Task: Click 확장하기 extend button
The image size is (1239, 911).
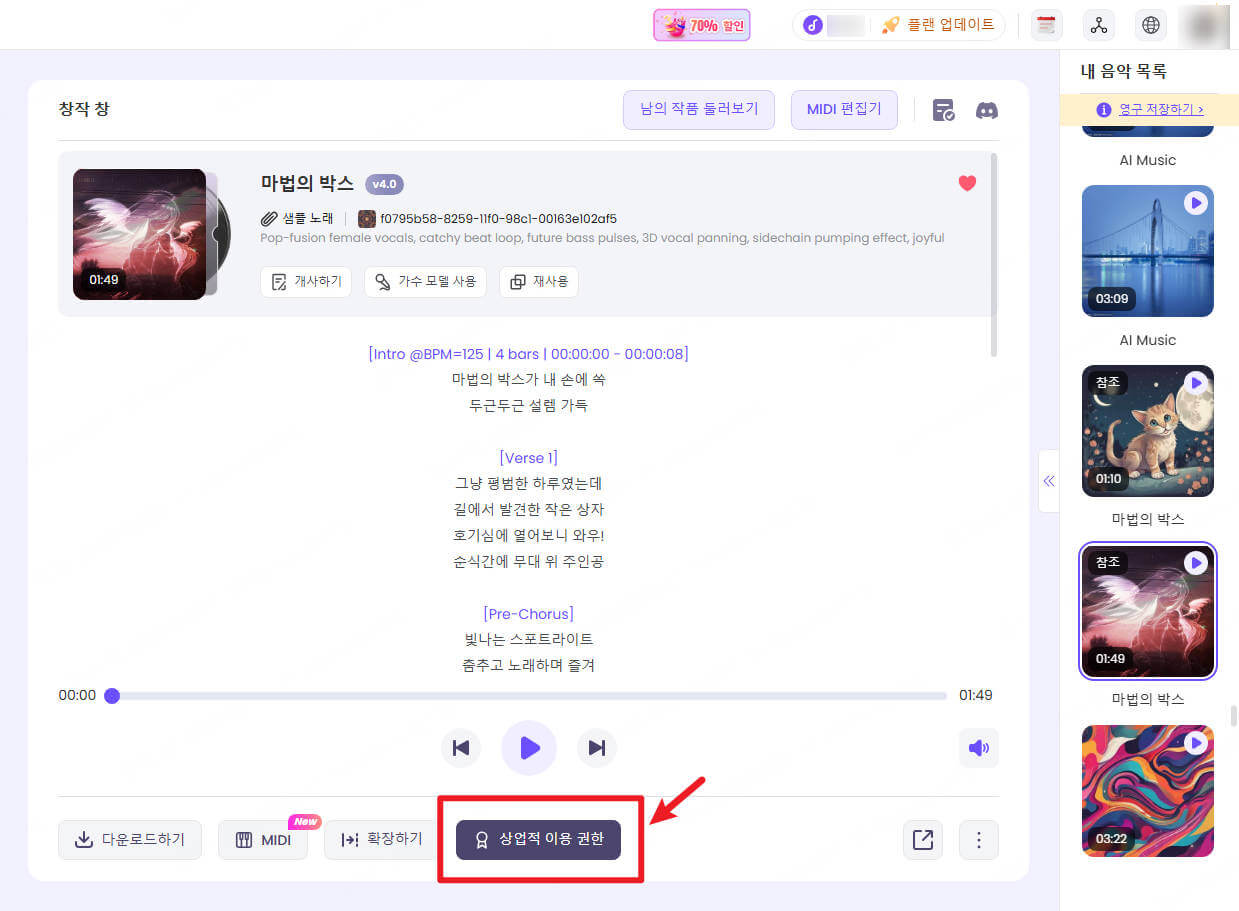Action: pos(382,840)
